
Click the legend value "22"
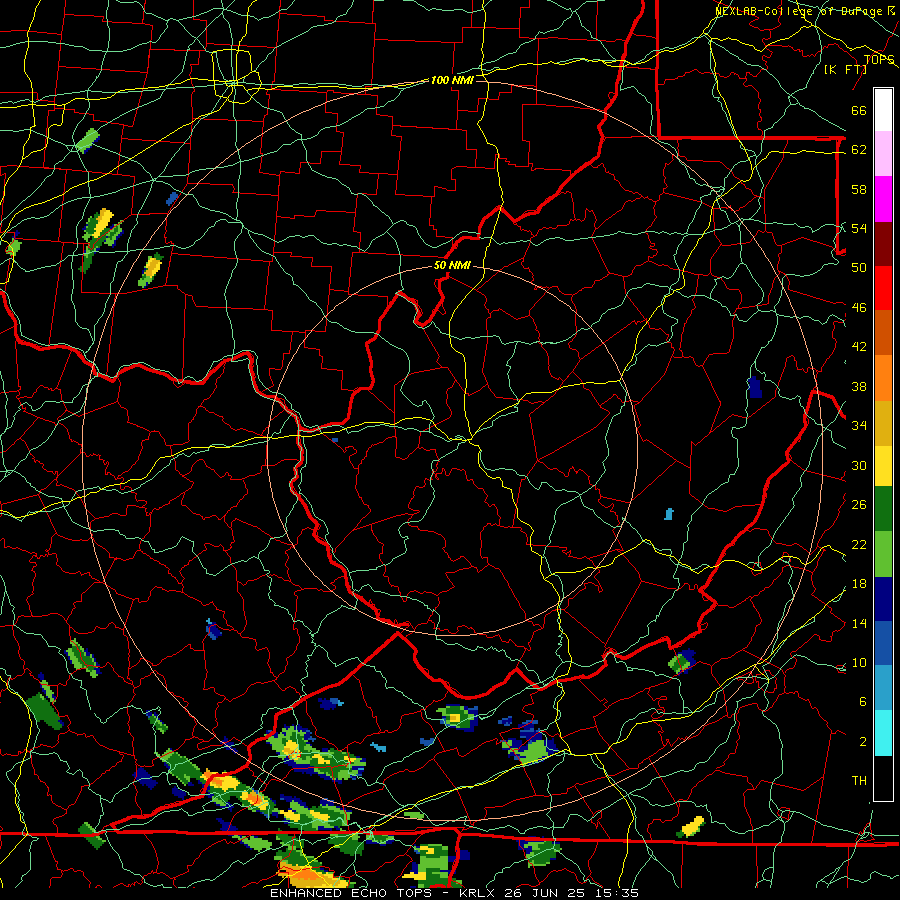coord(859,544)
